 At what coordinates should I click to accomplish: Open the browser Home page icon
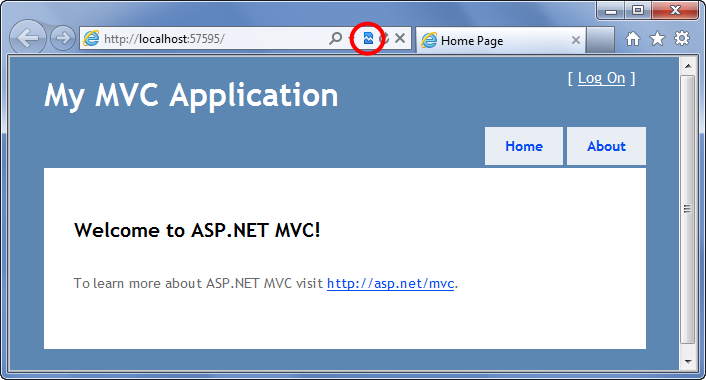coord(633,39)
